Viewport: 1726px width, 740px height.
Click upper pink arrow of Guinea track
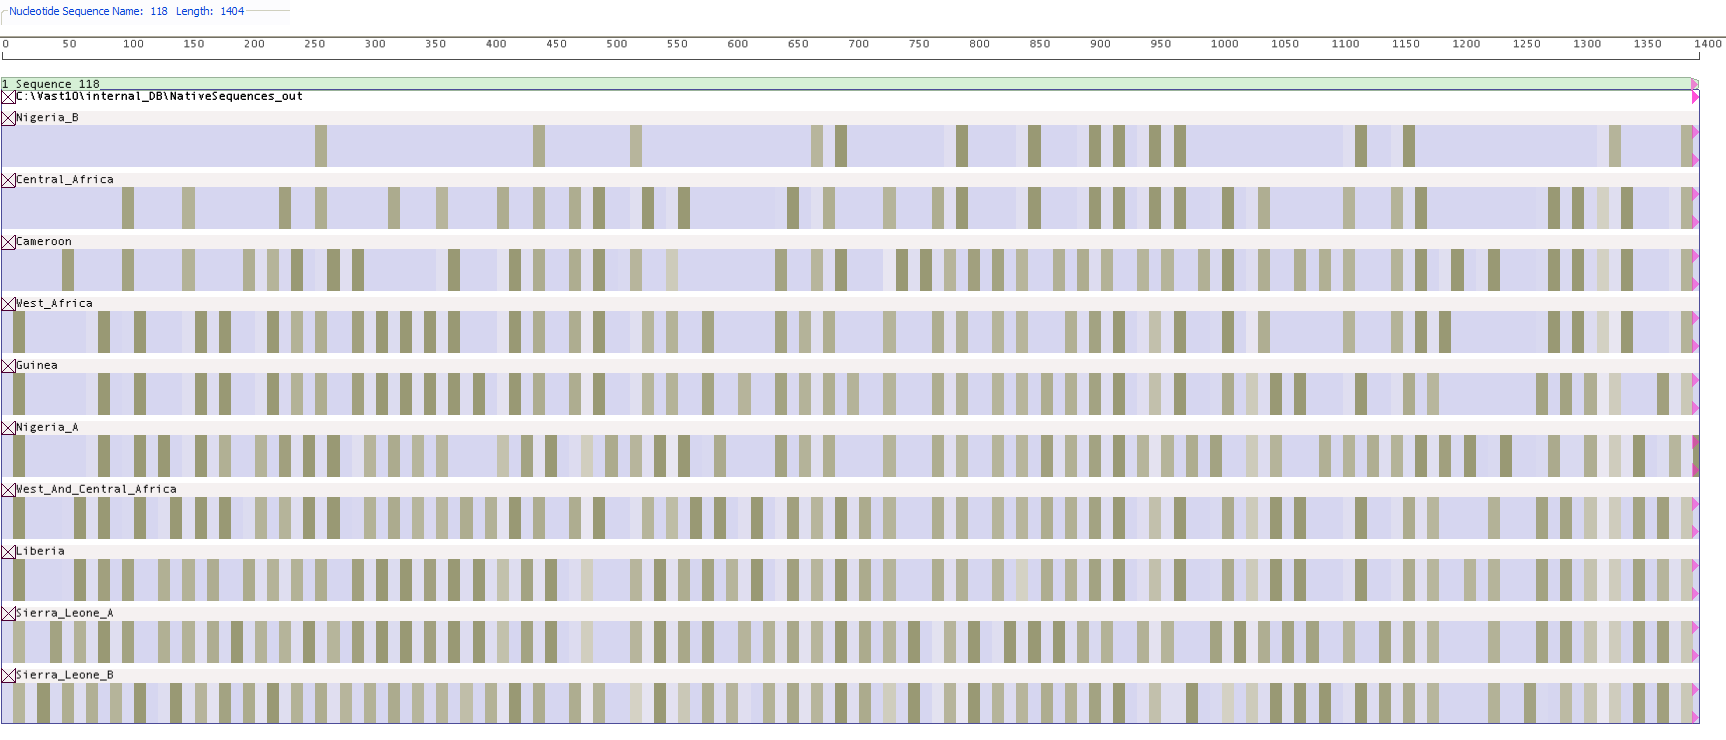tap(1695, 380)
